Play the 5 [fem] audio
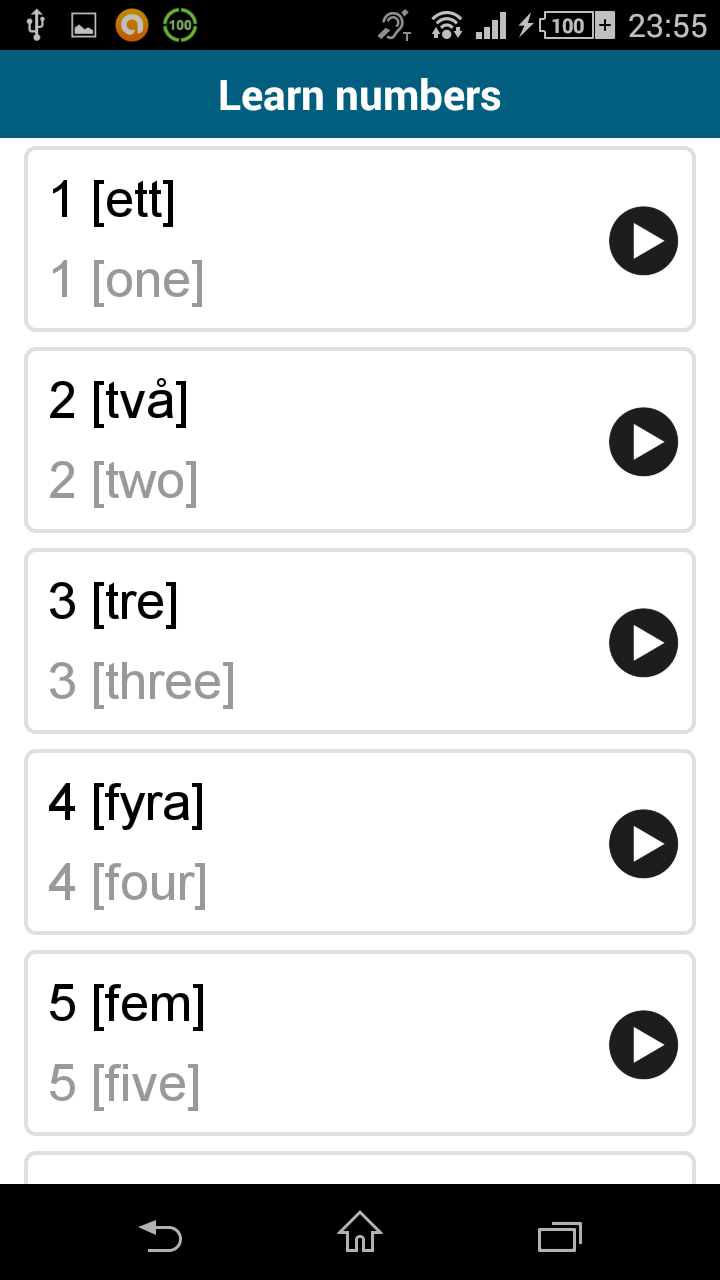 (x=643, y=1045)
